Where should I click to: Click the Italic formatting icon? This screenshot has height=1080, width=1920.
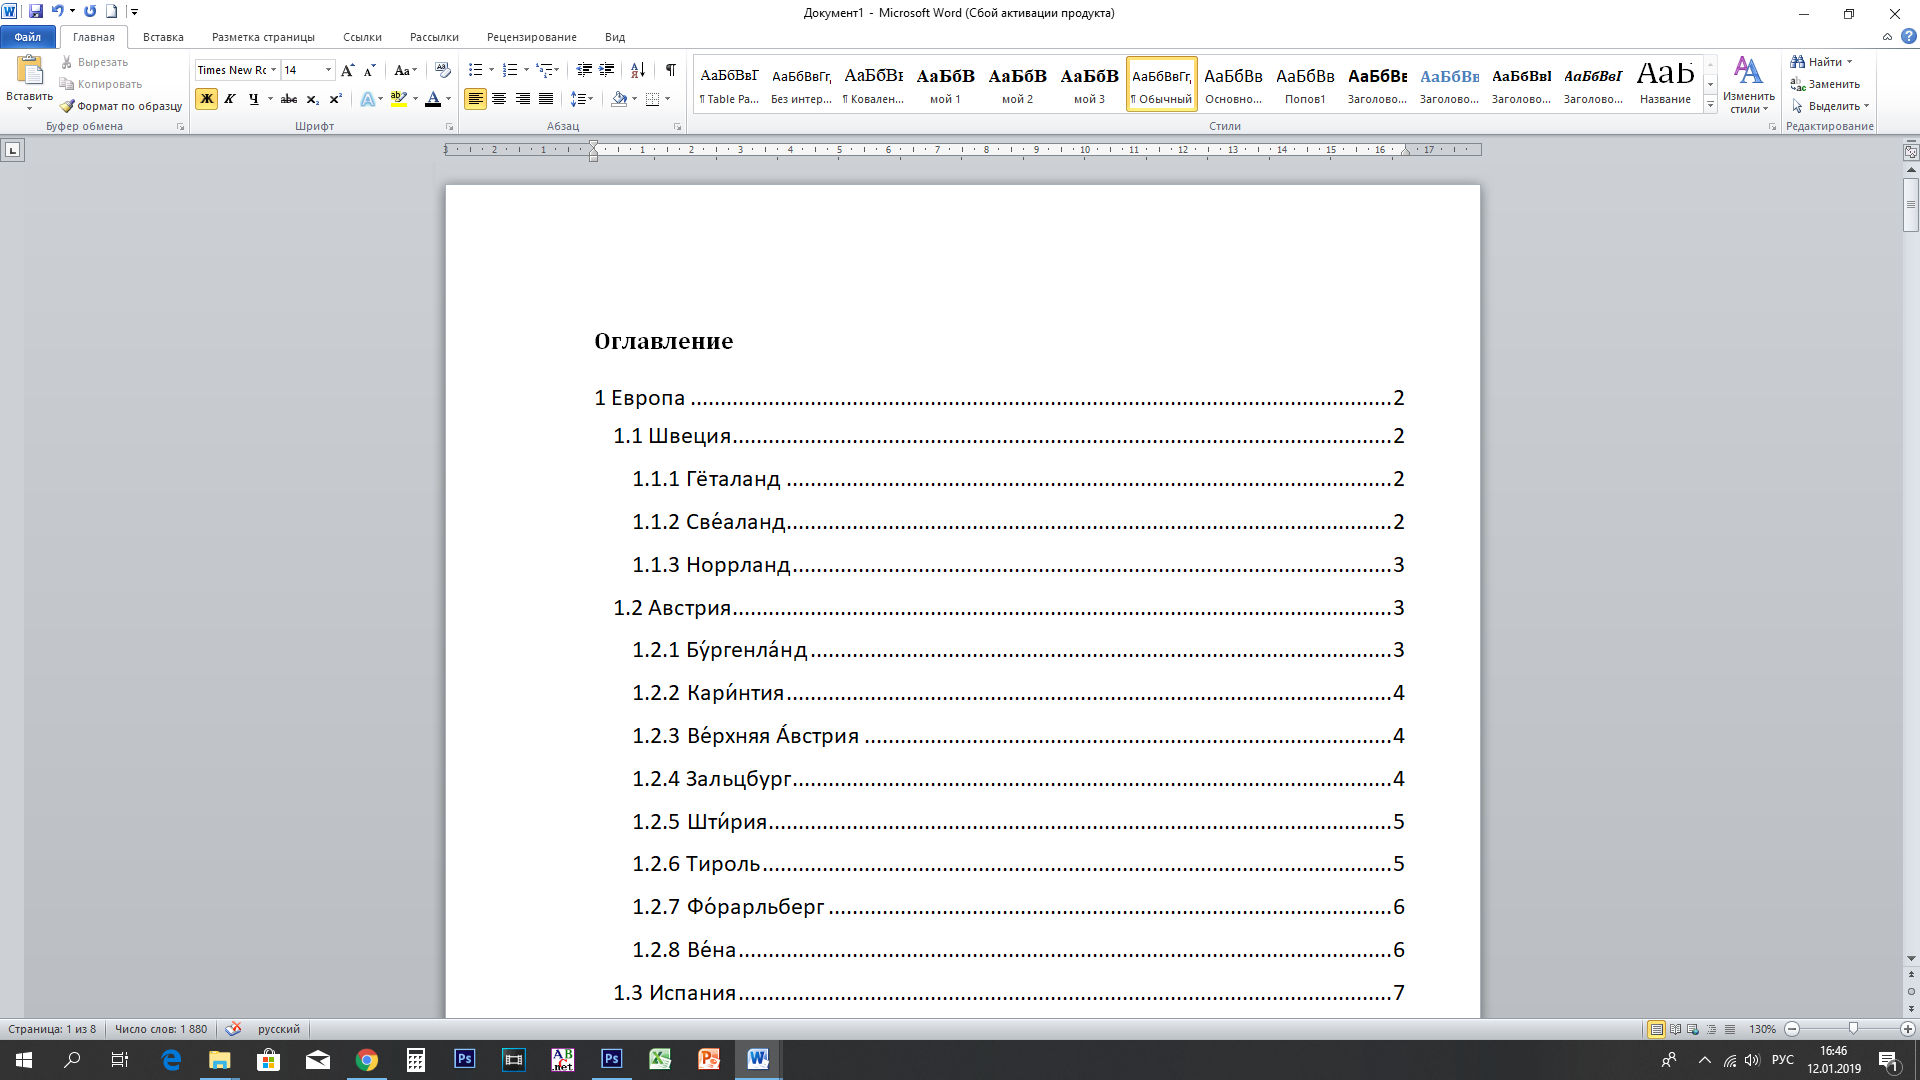[x=229, y=99]
